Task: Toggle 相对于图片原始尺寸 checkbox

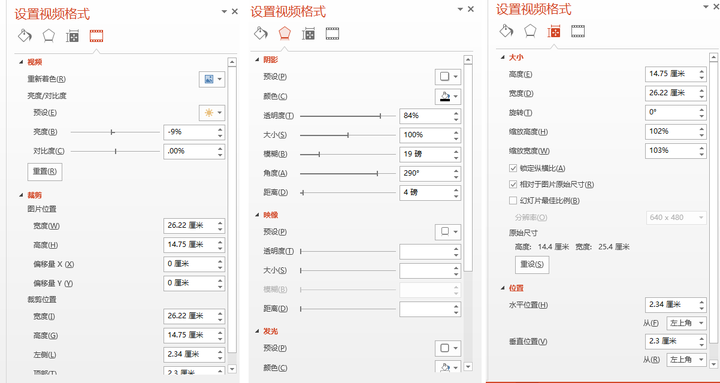Action: [513, 184]
